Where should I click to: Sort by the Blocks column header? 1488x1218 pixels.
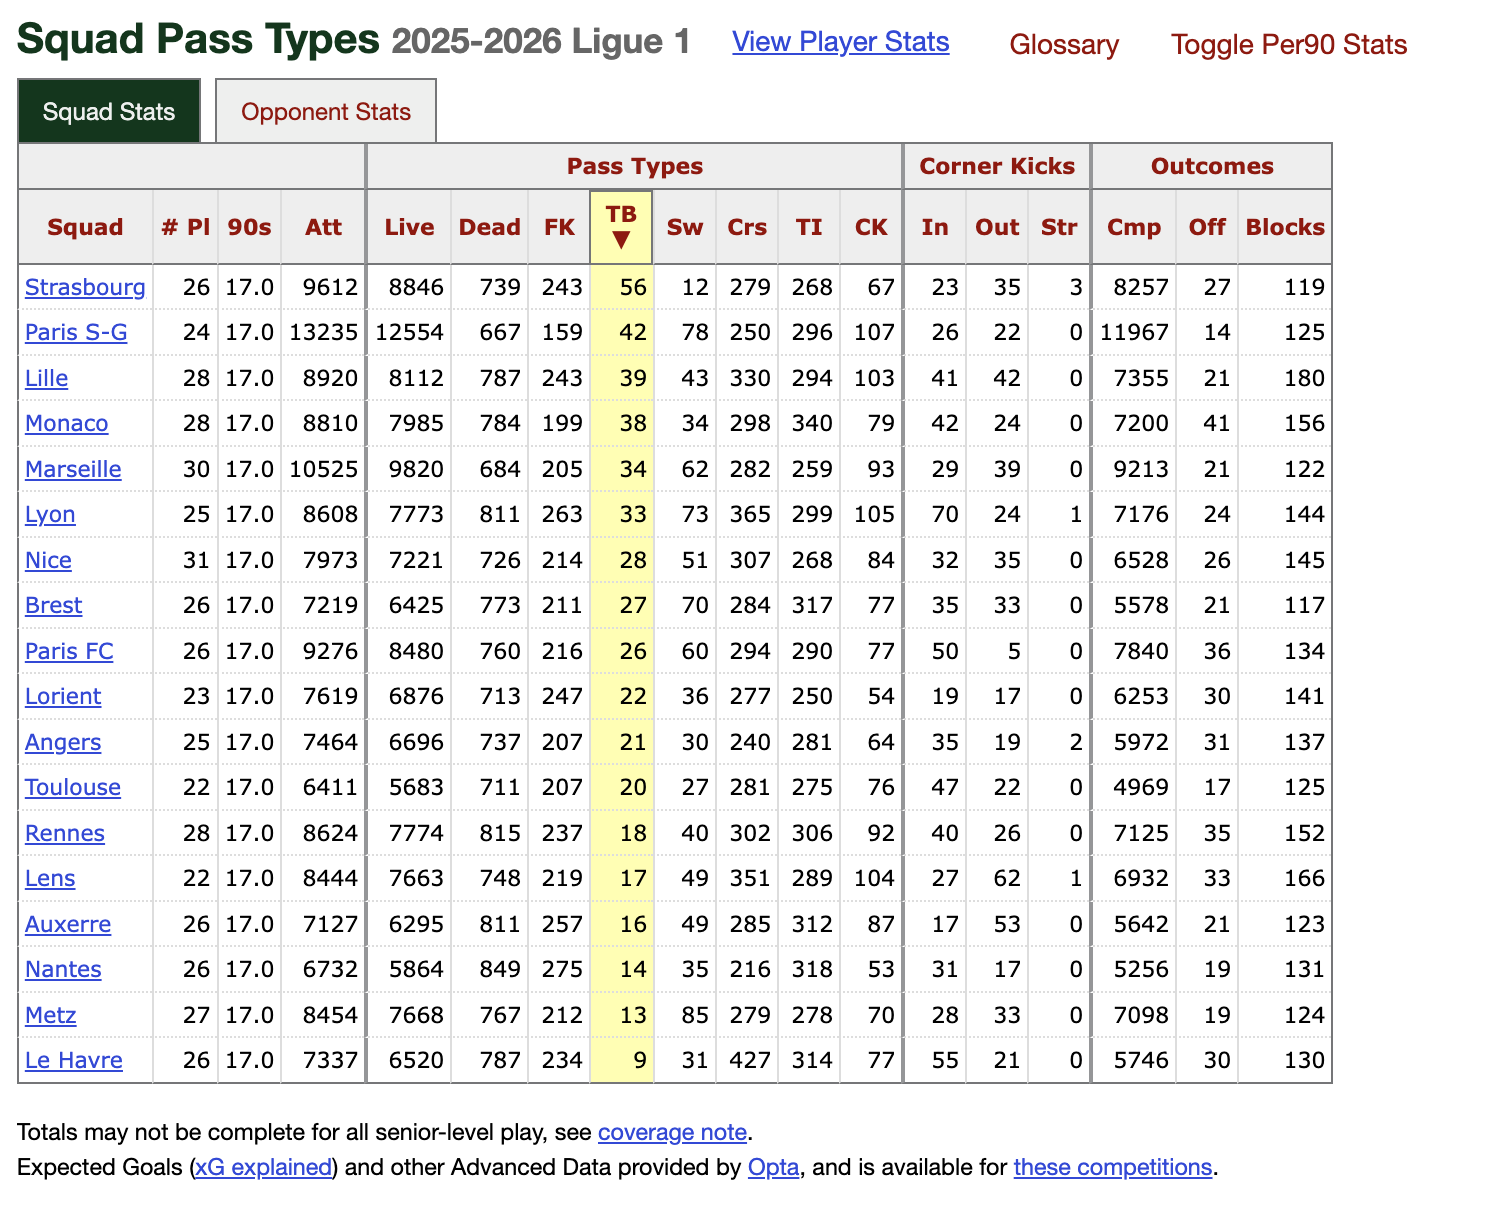coord(1285,227)
